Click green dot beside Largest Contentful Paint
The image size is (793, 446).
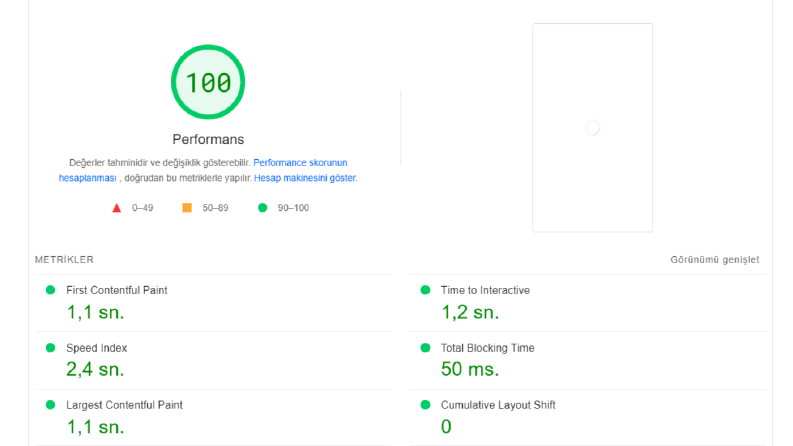[50, 405]
